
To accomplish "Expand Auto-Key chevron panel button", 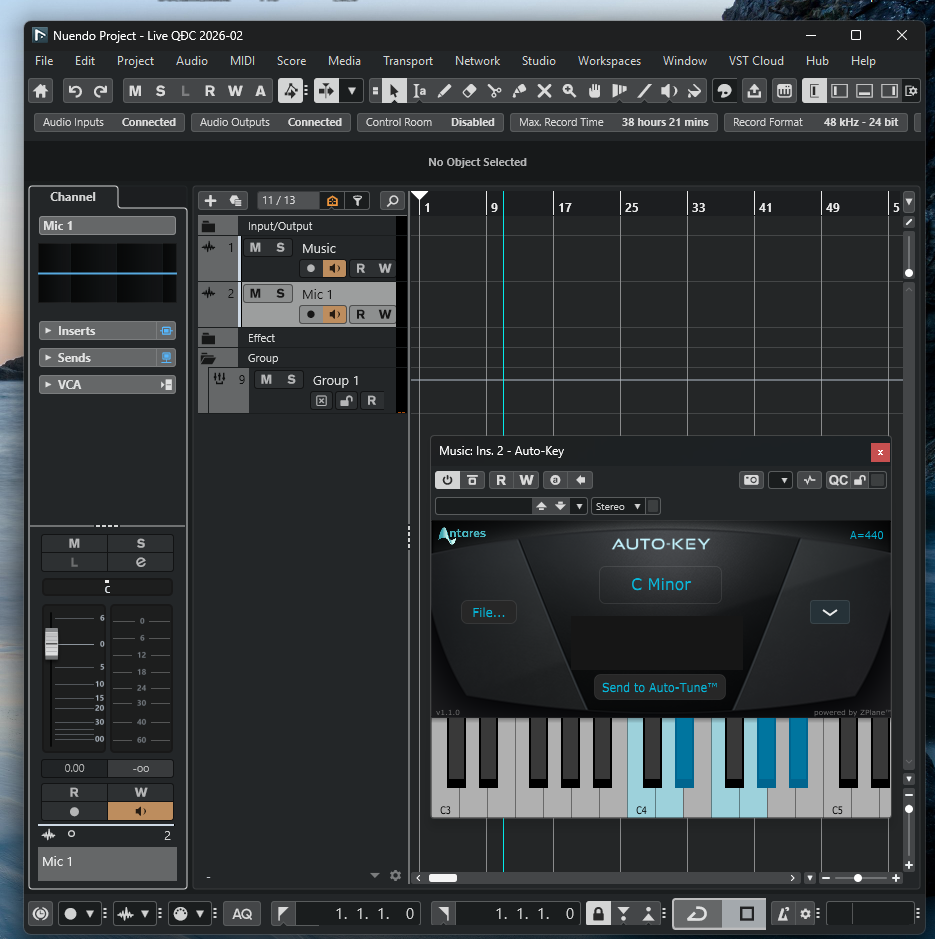I will pyautogui.click(x=830, y=613).
